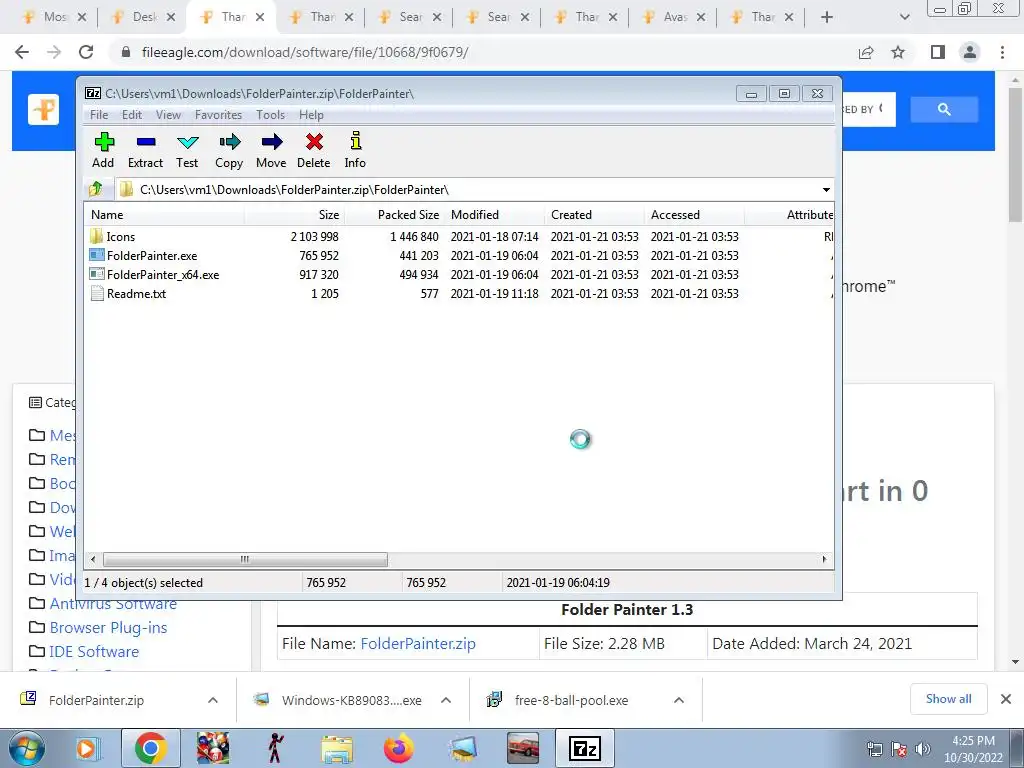The width and height of the screenshot is (1024, 768).
Task: Click the volume icon in system tray
Action: click(923, 749)
